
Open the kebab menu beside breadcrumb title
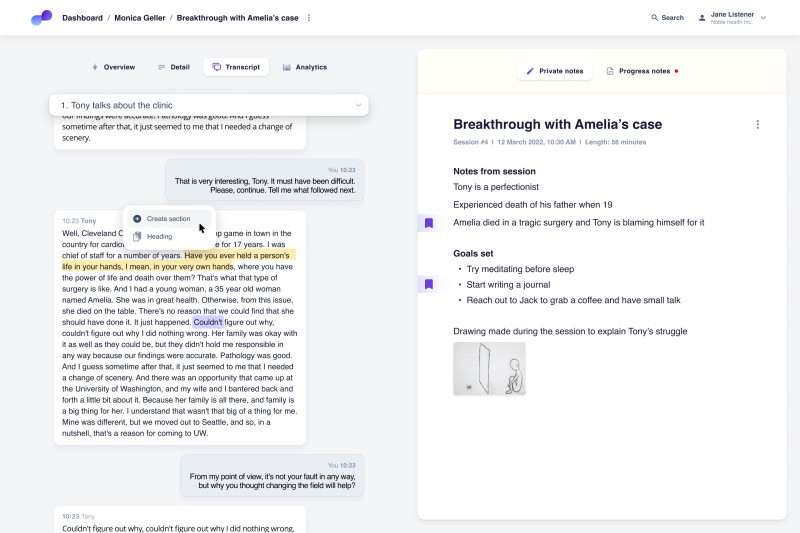click(309, 18)
